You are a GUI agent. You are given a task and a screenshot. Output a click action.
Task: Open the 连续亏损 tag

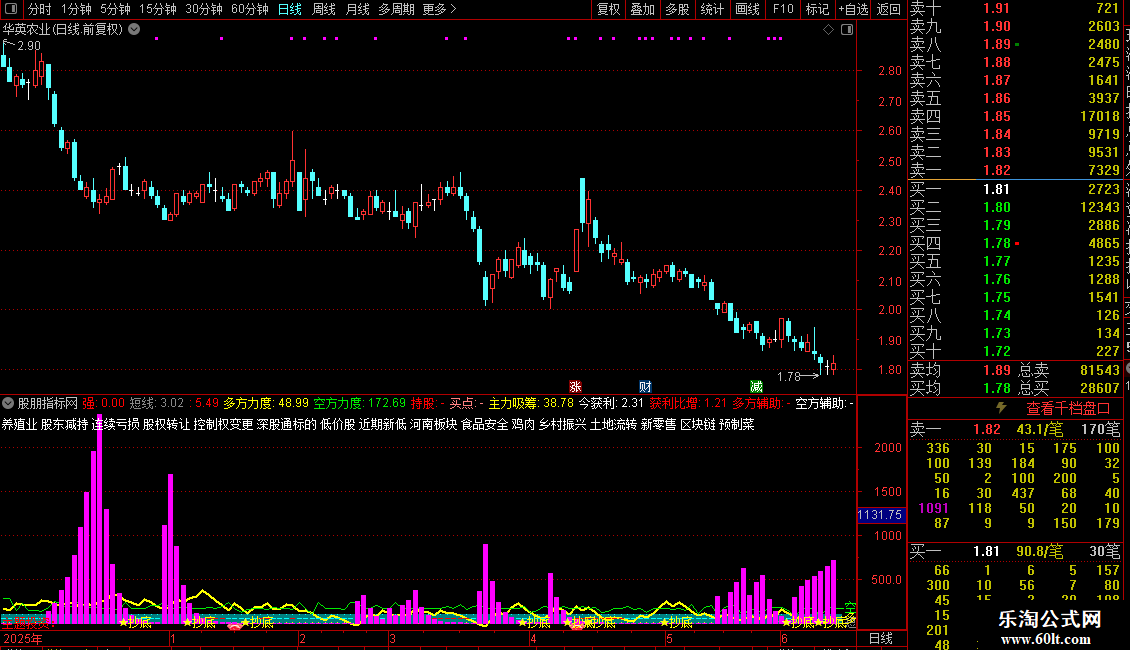tap(115, 424)
